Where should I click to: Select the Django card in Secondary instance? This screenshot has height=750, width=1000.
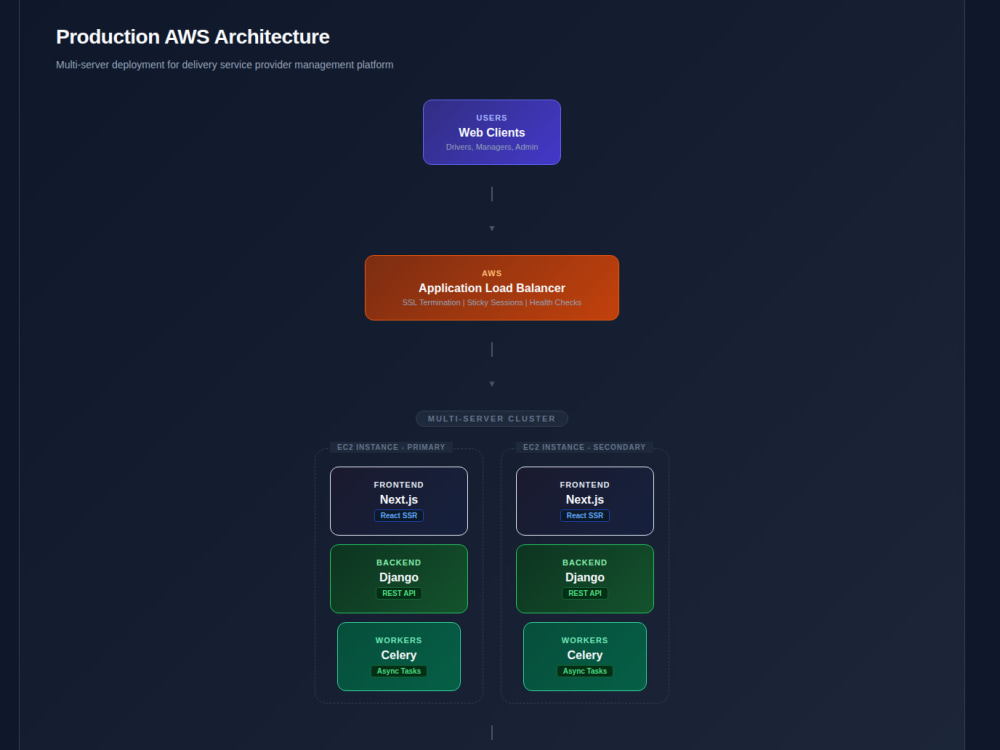point(585,578)
